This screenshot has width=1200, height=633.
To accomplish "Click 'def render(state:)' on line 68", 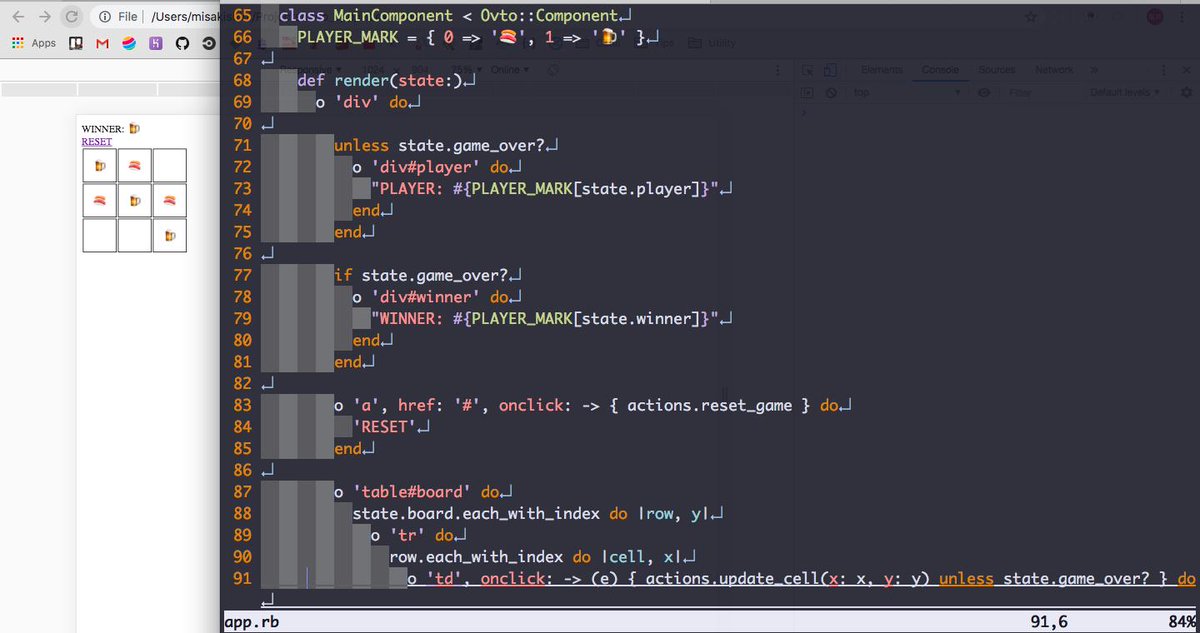I will [x=379, y=81].
